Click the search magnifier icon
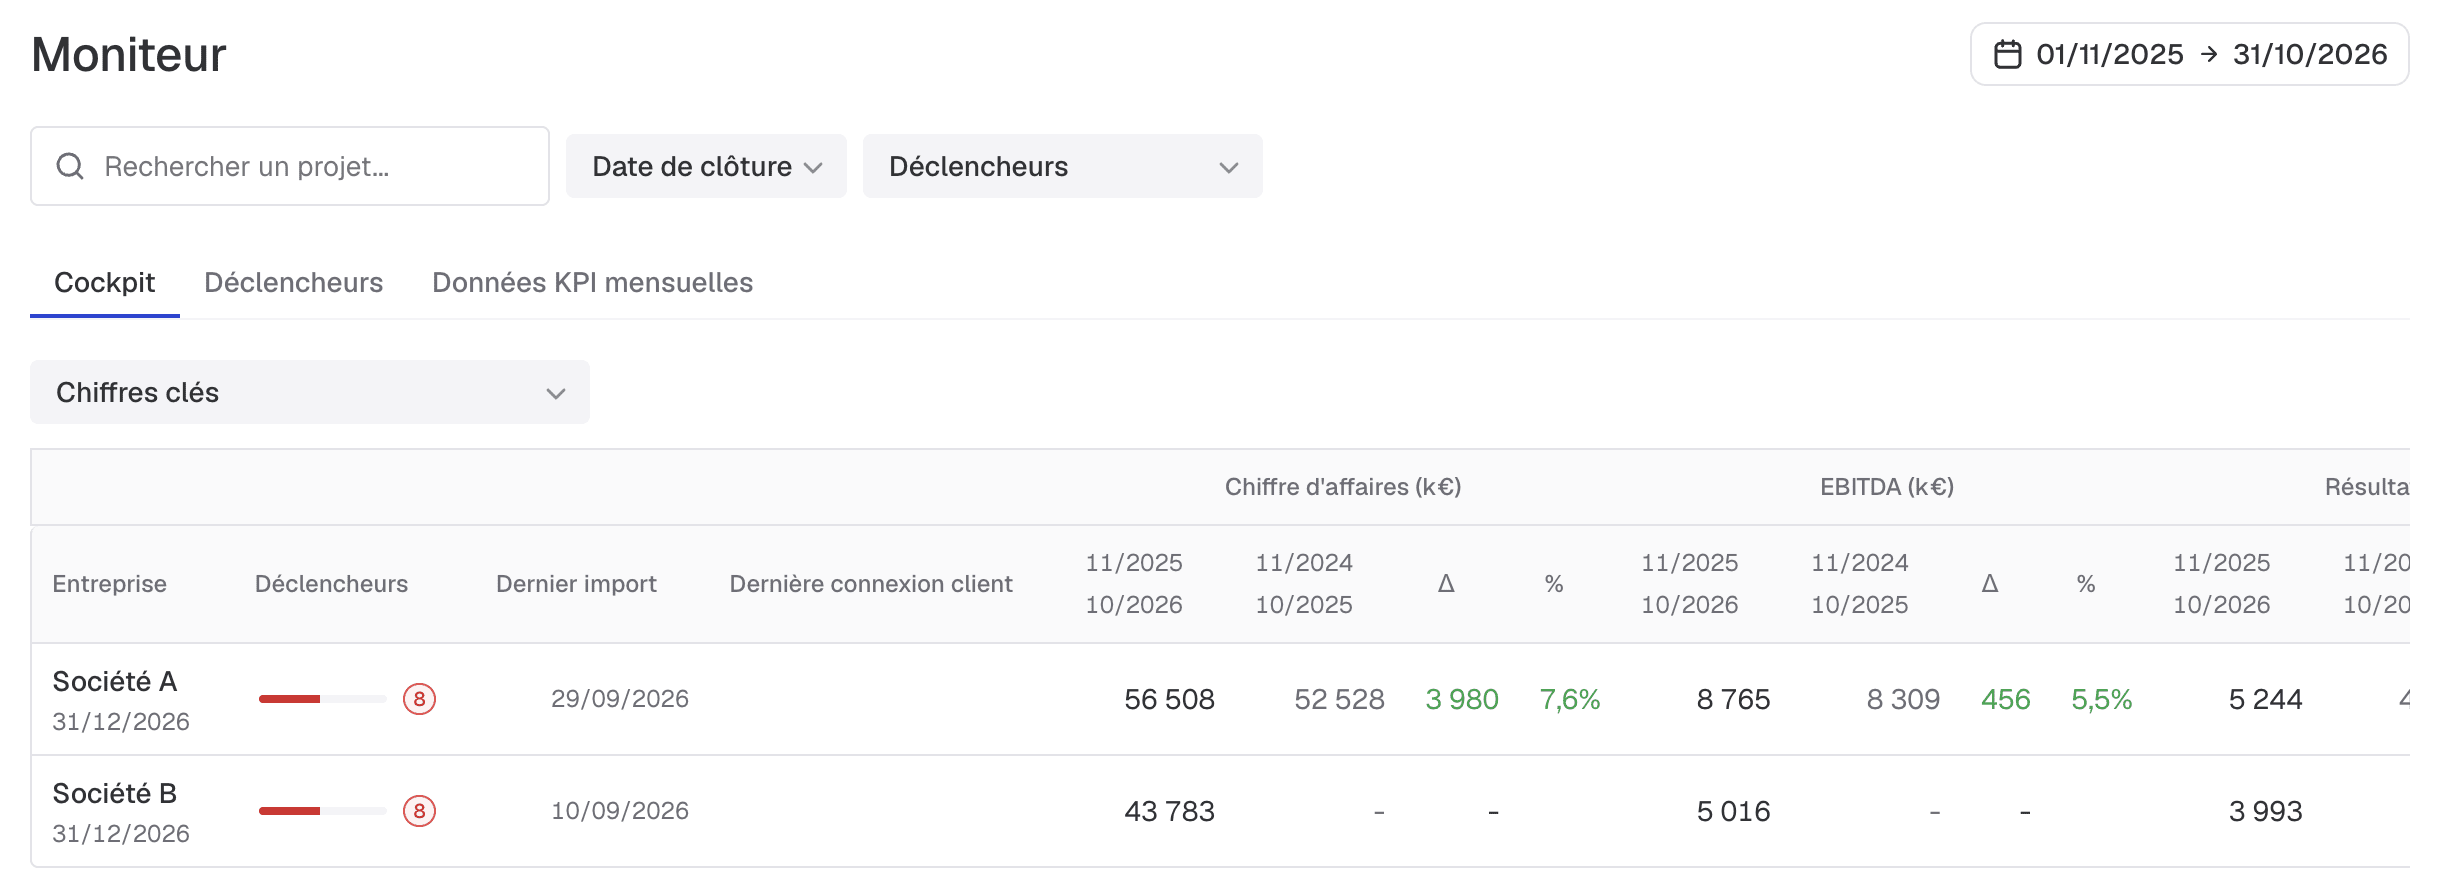This screenshot has height=890, width=2450. pos(70,166)
